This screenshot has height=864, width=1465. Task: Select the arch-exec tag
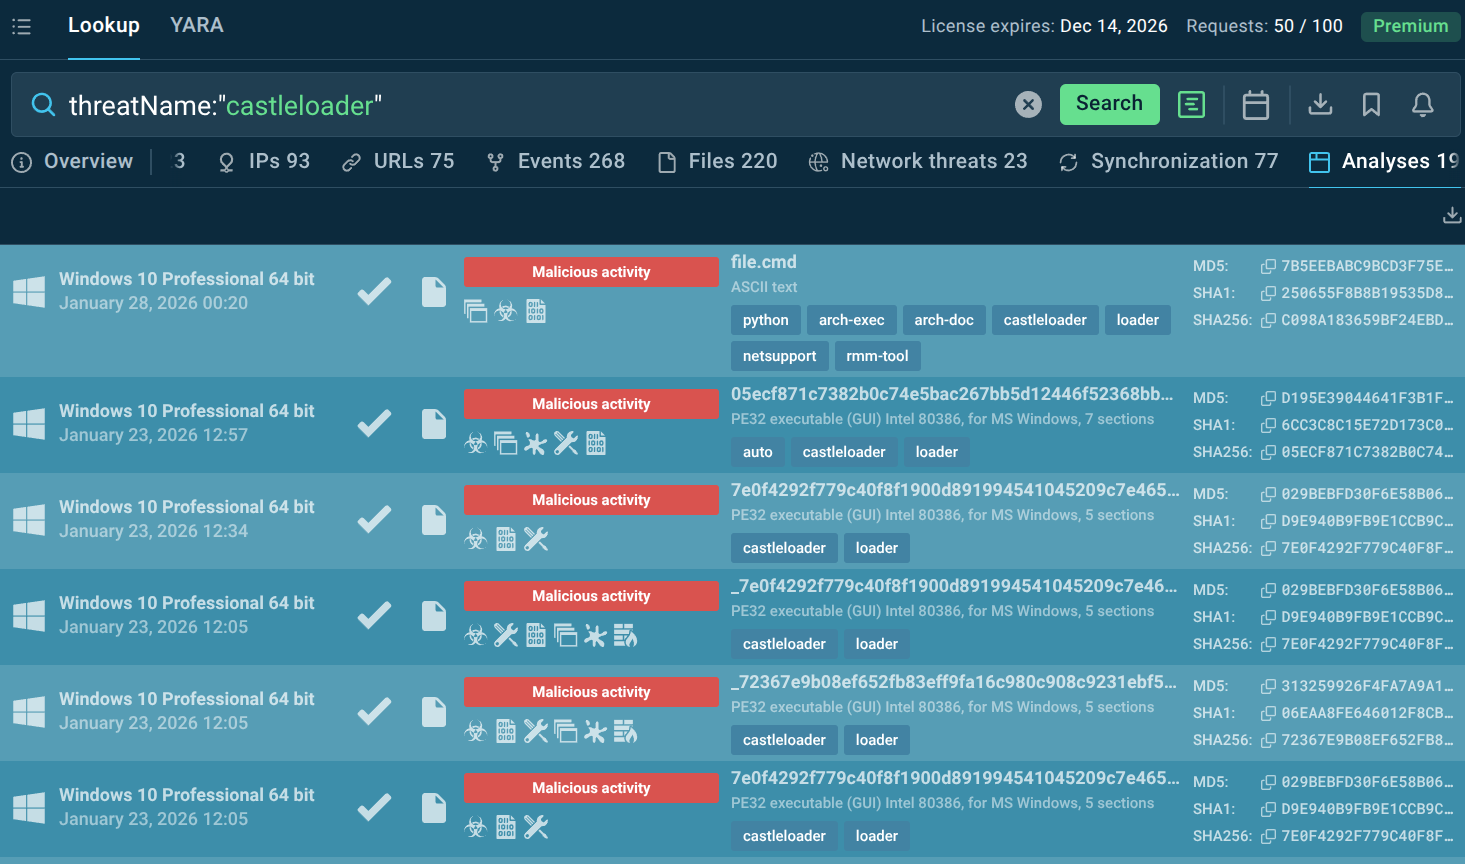pyautogui.click(x=852, y=320)
